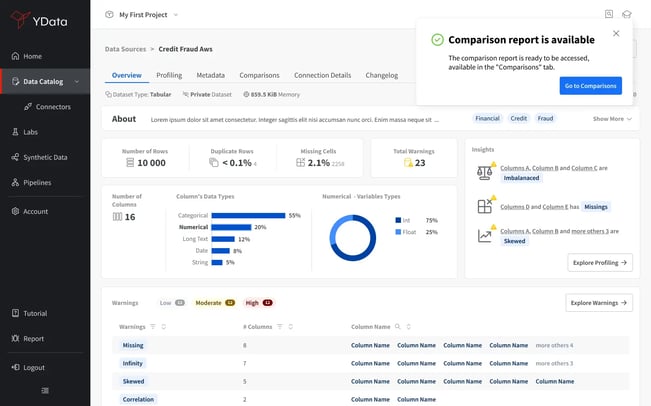
Task: Collapse sidebar with the bottom menu icon
Action: coord(45,391)
